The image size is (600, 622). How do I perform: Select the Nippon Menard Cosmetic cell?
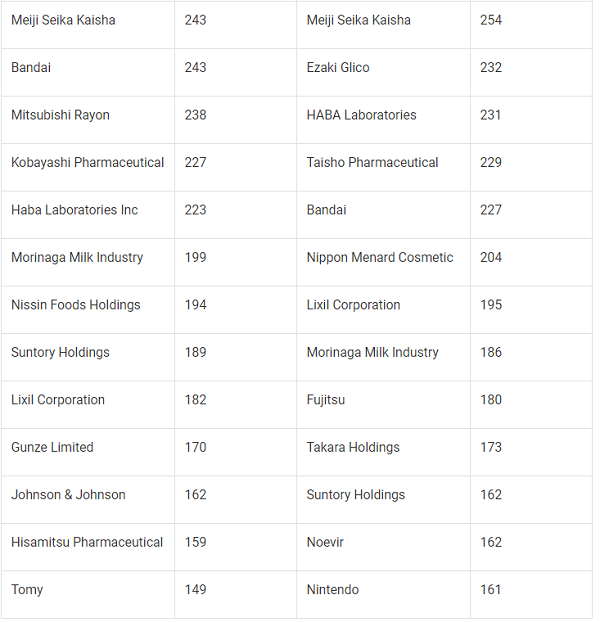click(380, 257)
